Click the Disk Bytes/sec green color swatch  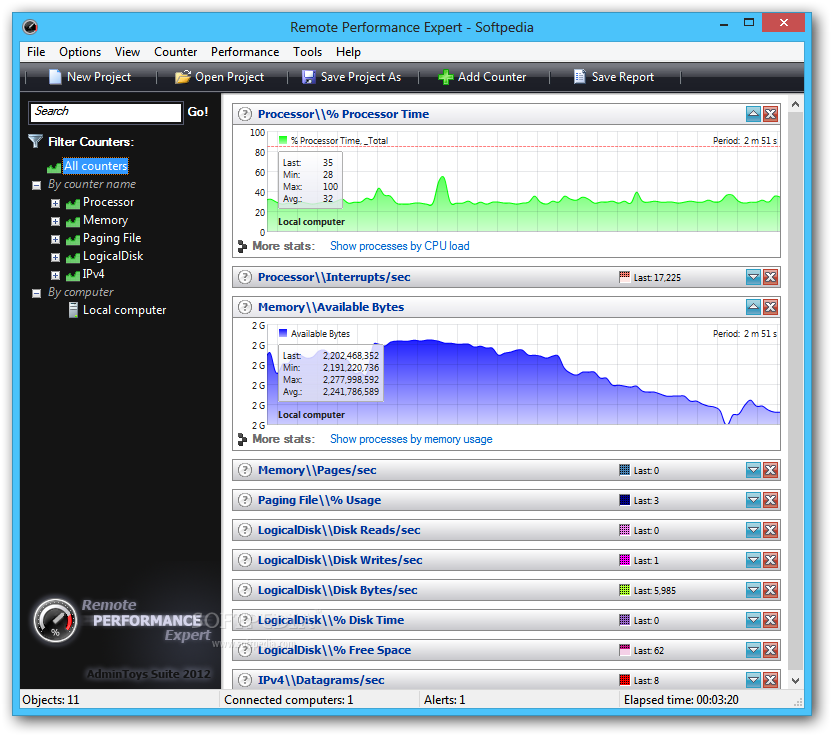click(625, 590)
